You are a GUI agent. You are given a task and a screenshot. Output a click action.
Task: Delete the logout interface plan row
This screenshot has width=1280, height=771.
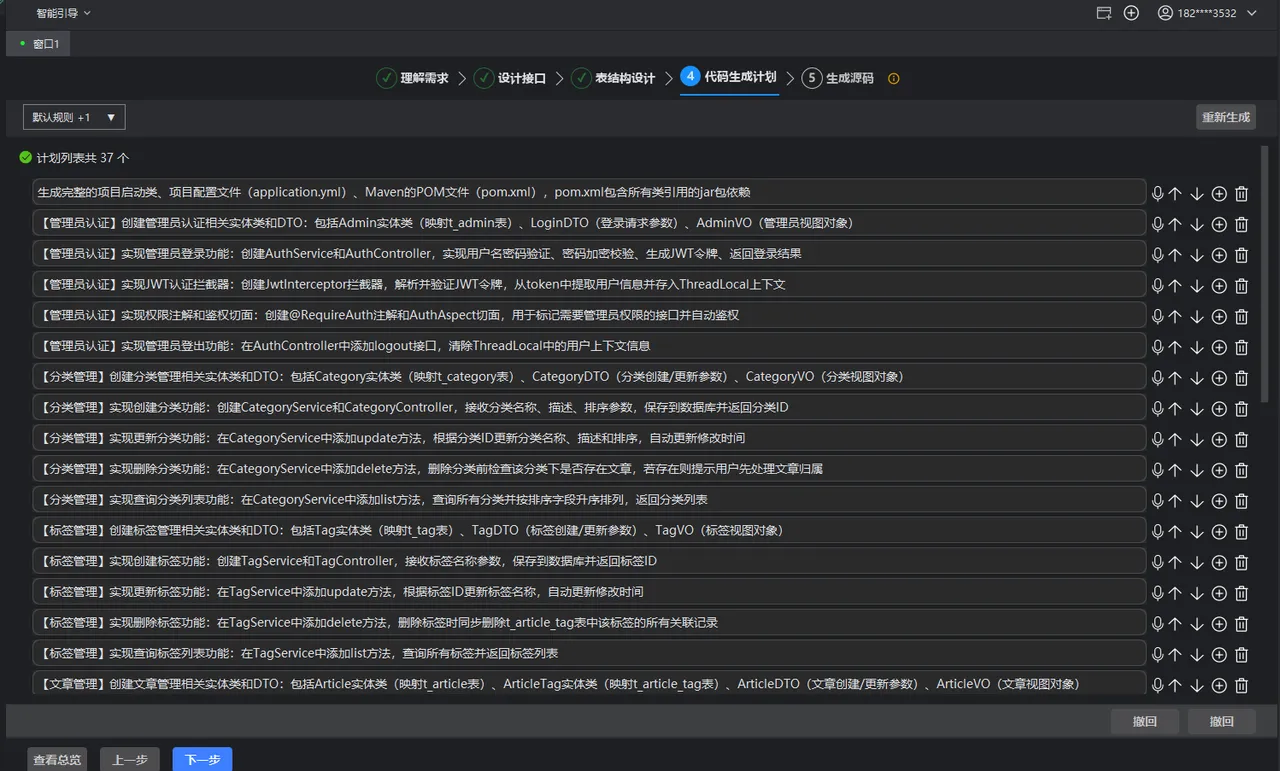click(1241, 348)
